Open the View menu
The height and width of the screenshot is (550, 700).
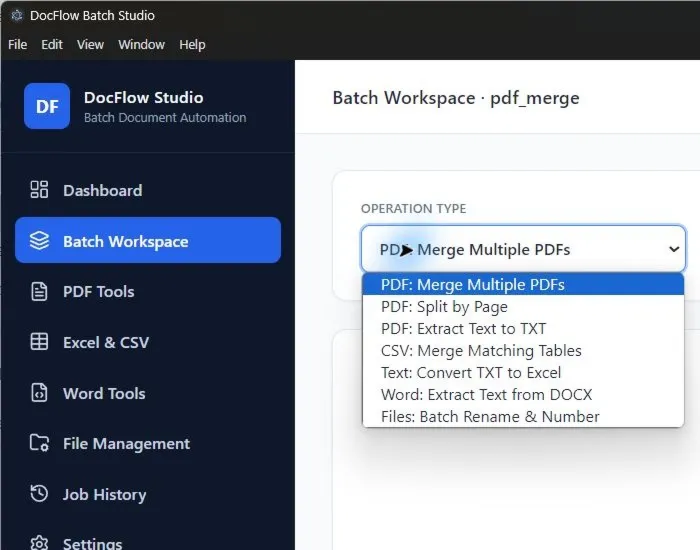pos(90,45)
